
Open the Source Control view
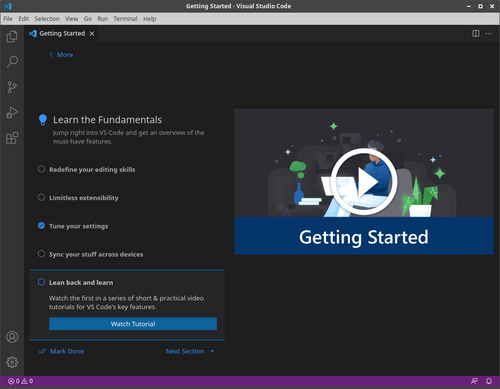coord(12,87)
